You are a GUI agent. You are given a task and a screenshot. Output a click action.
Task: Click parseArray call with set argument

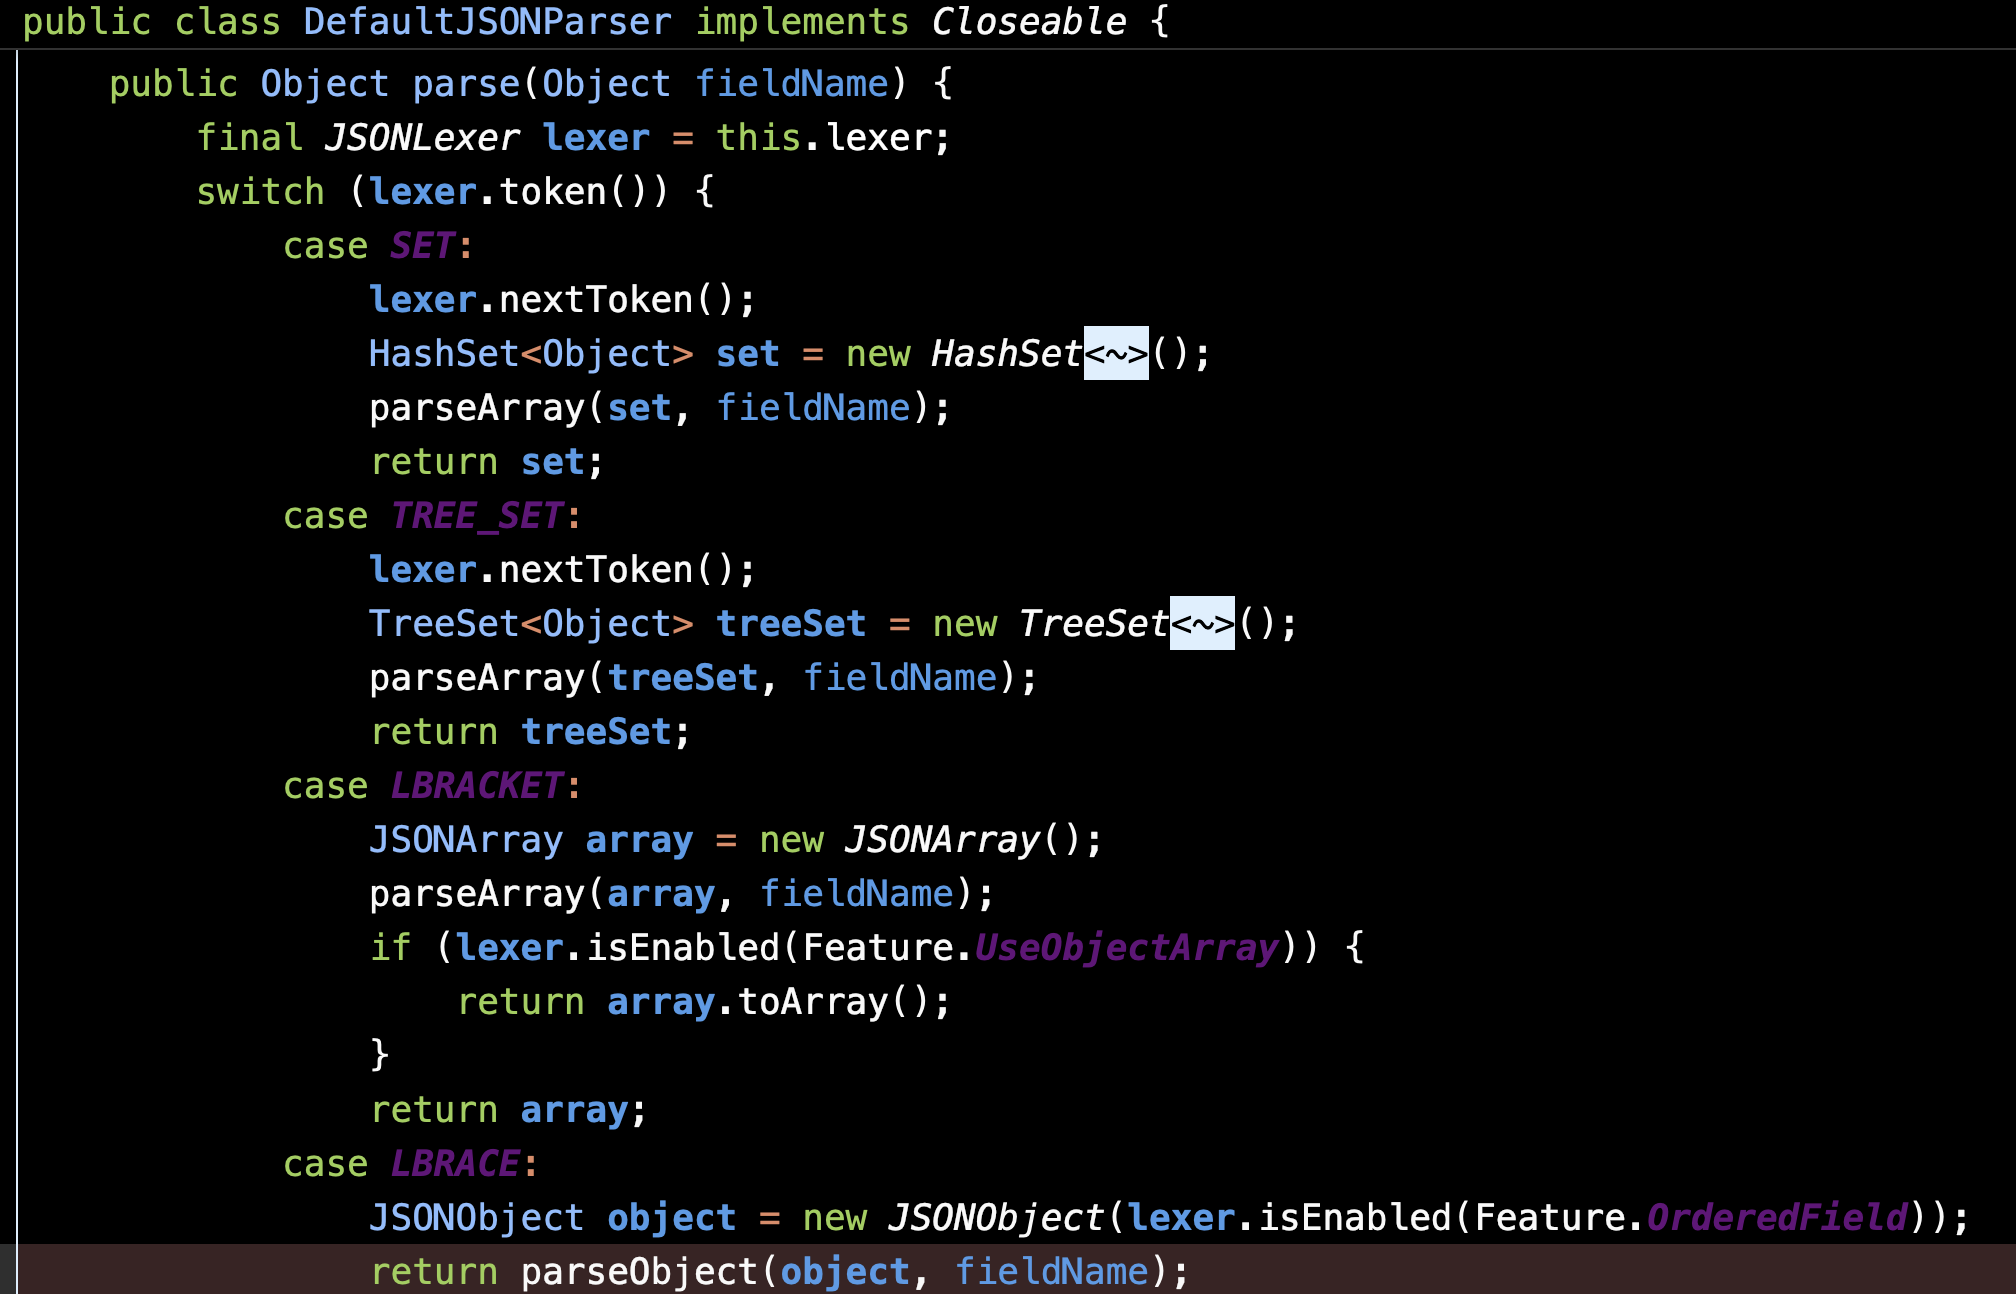pyautogui.click(x=477, y=408)
